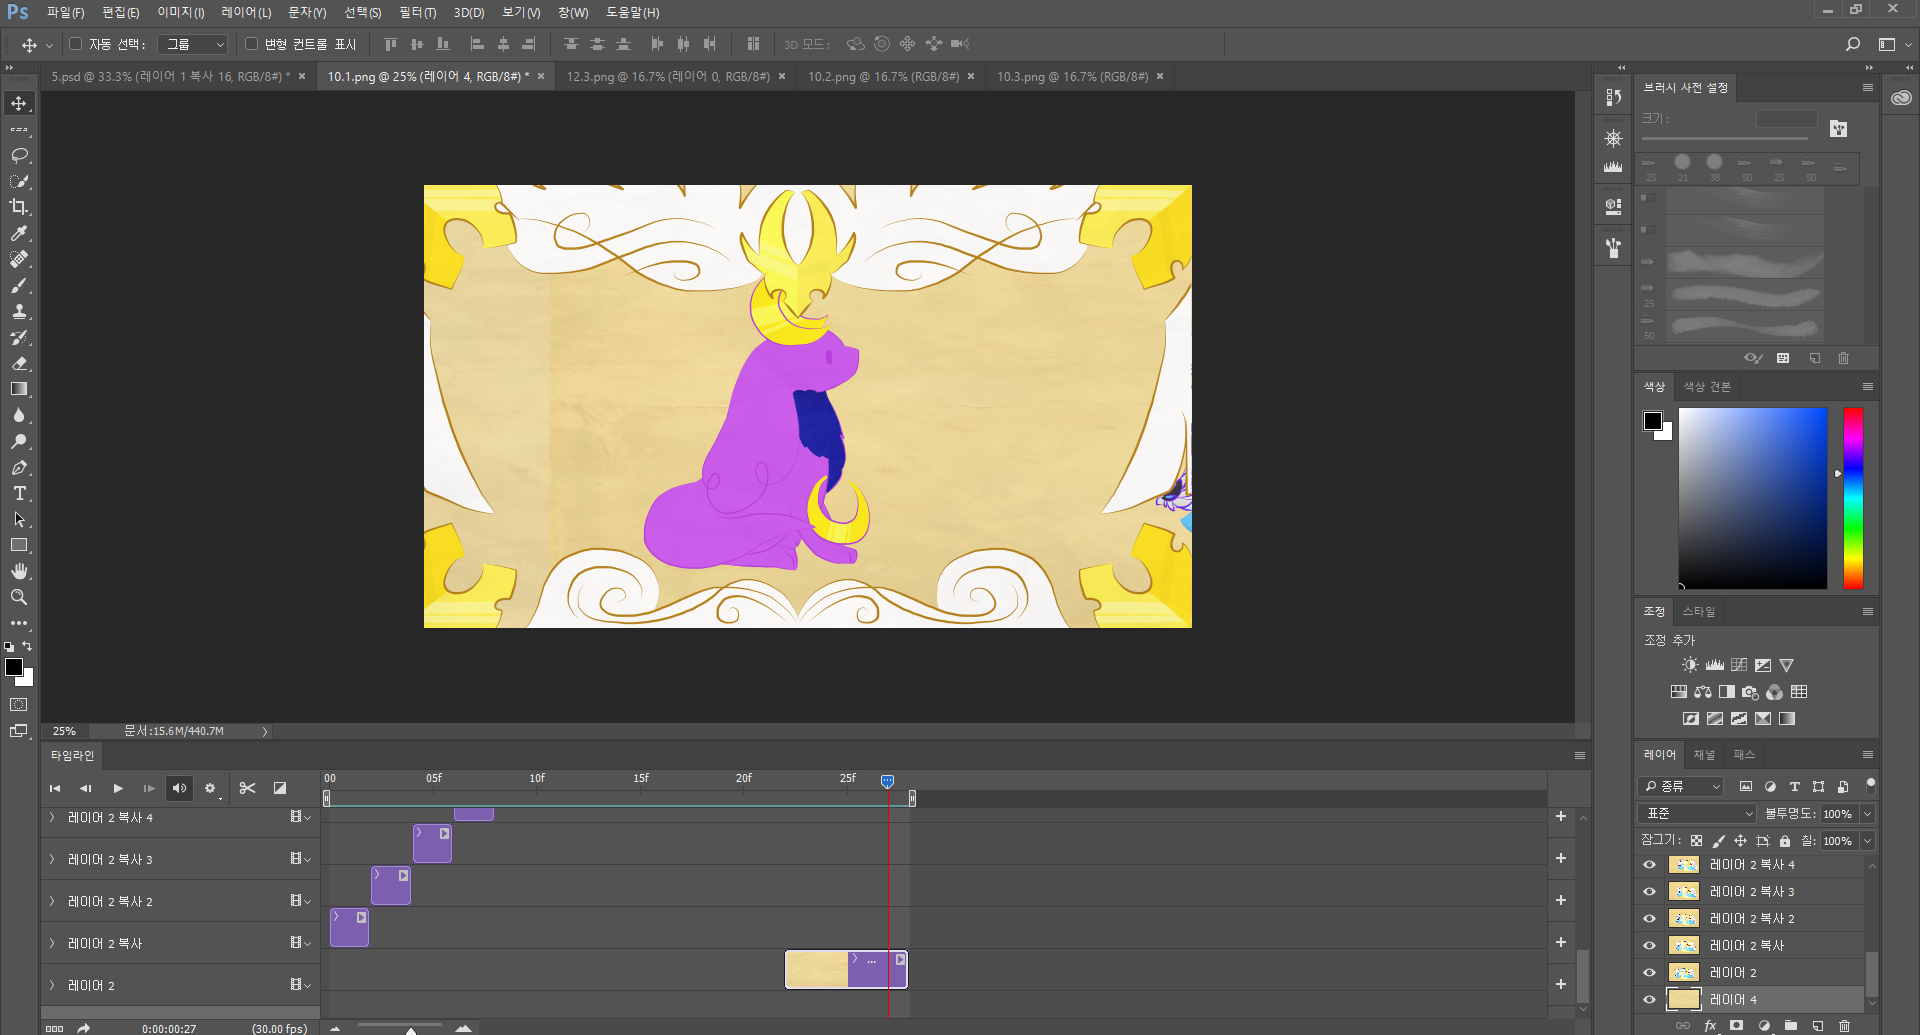Click the timeline playhead marker
This screenshot has height=1035, width=1920.
(887, 781)
